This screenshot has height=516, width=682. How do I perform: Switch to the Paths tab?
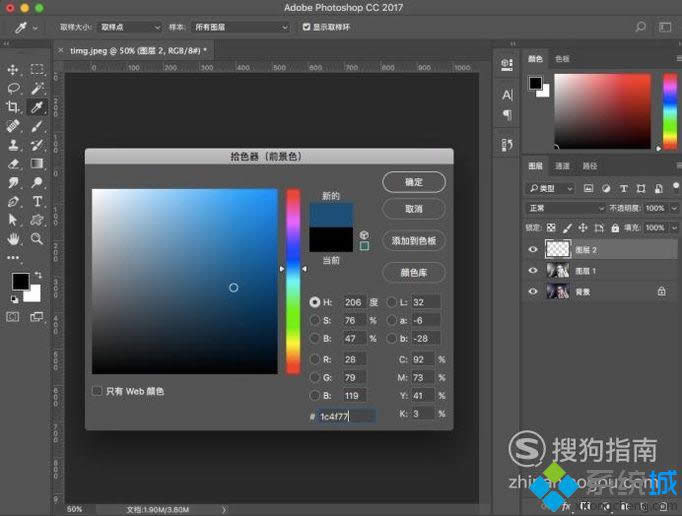coord(589,166)
